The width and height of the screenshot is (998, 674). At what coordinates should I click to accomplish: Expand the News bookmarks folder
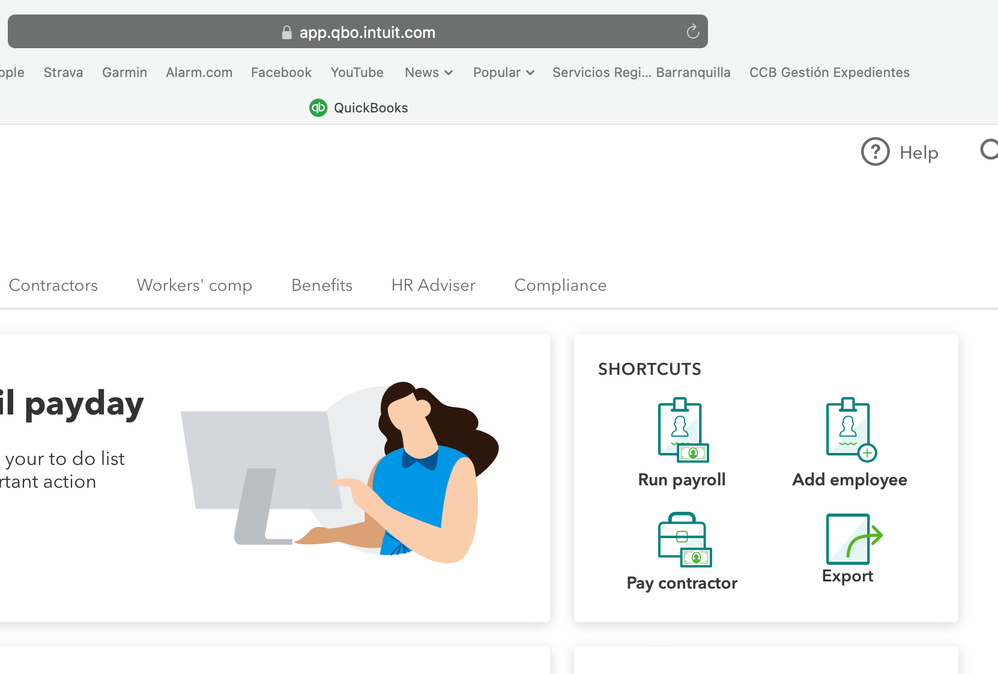pos(428,73)
